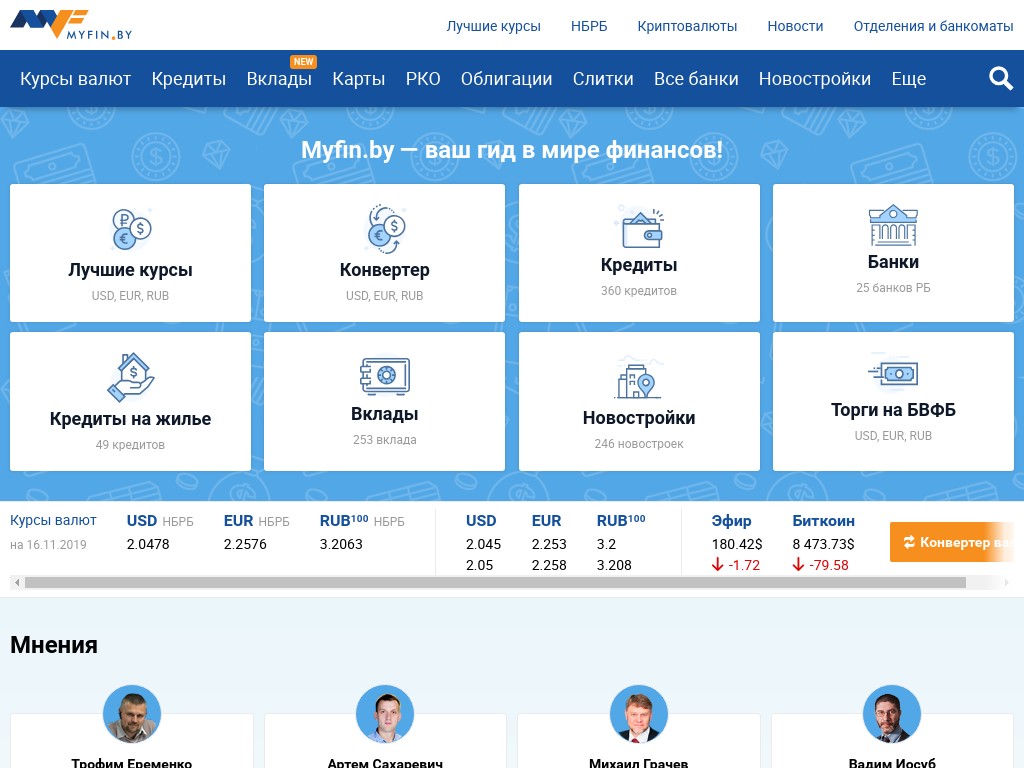
Task: Open the Криптовалюты link in the top bar
Action: pos(687,26)
